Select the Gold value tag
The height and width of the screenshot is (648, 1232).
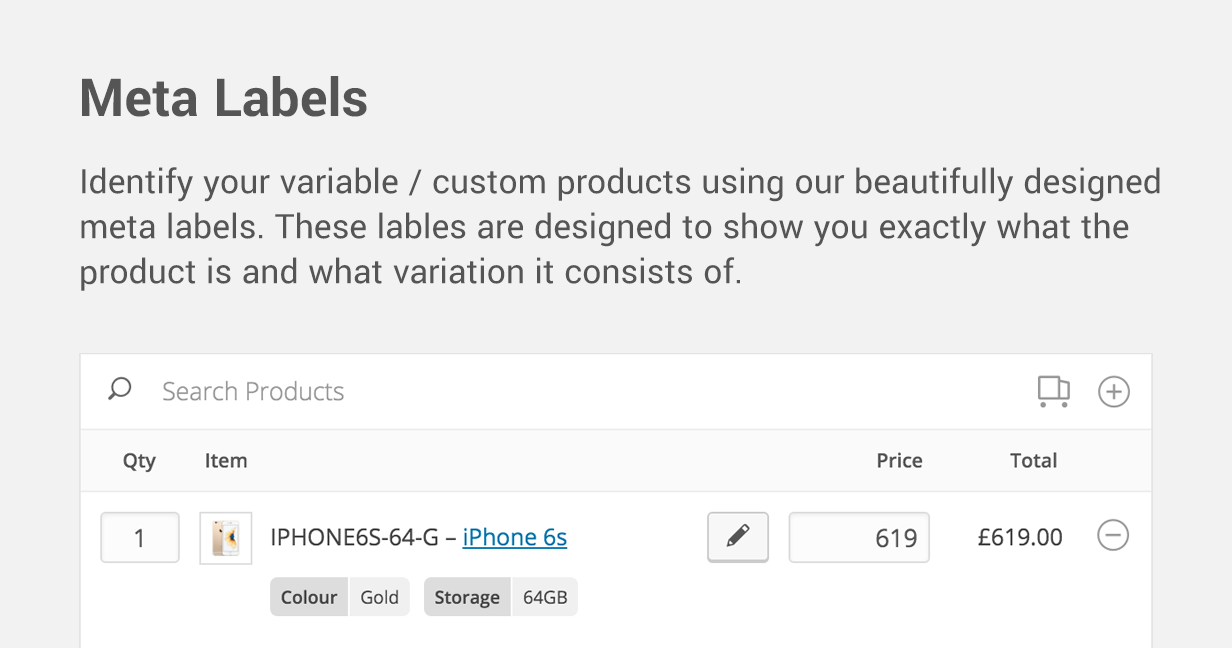click(x=380, y=597)
